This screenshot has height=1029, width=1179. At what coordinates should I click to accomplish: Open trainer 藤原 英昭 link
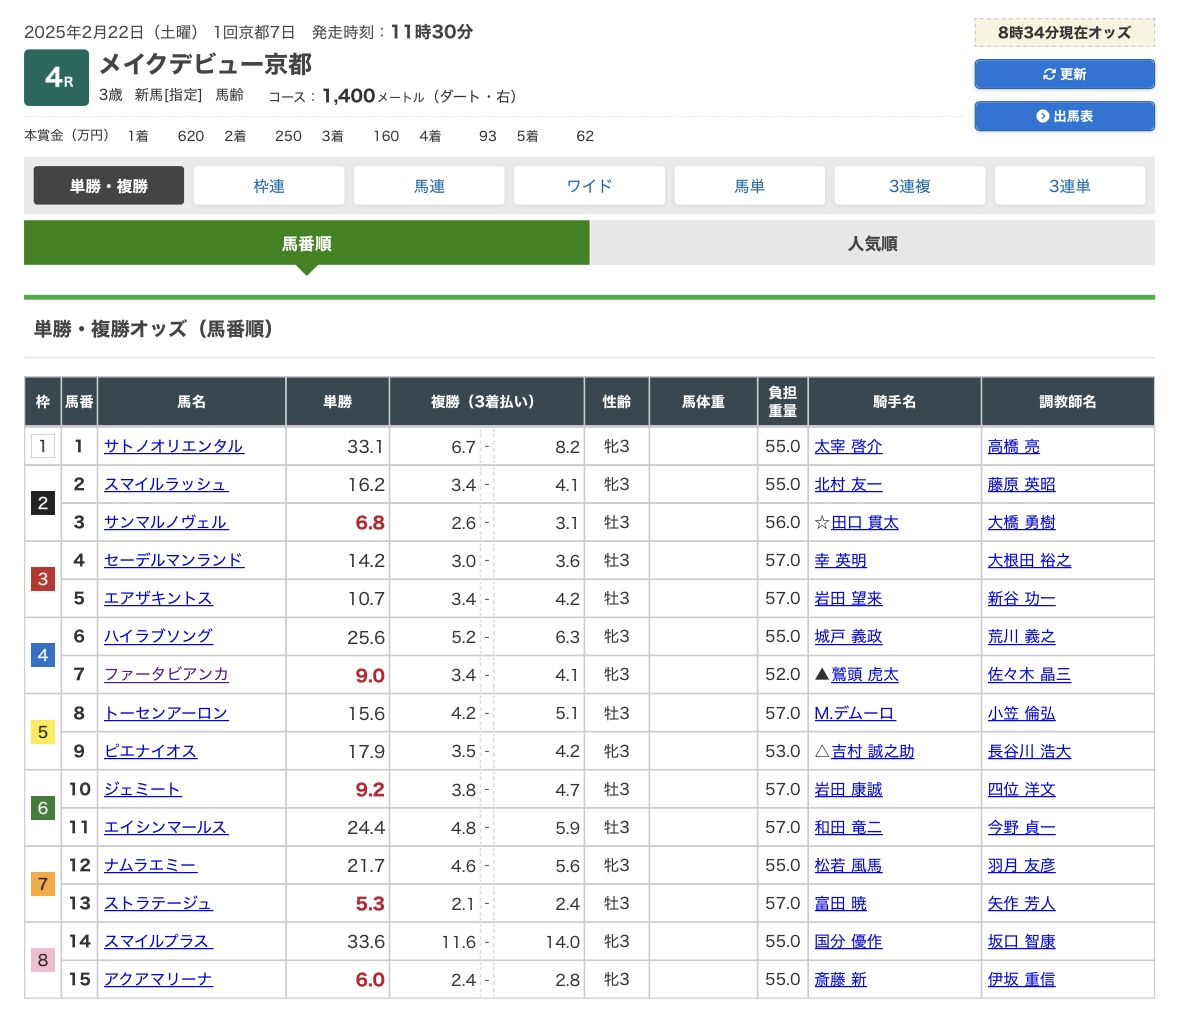tap(1021, 485)
